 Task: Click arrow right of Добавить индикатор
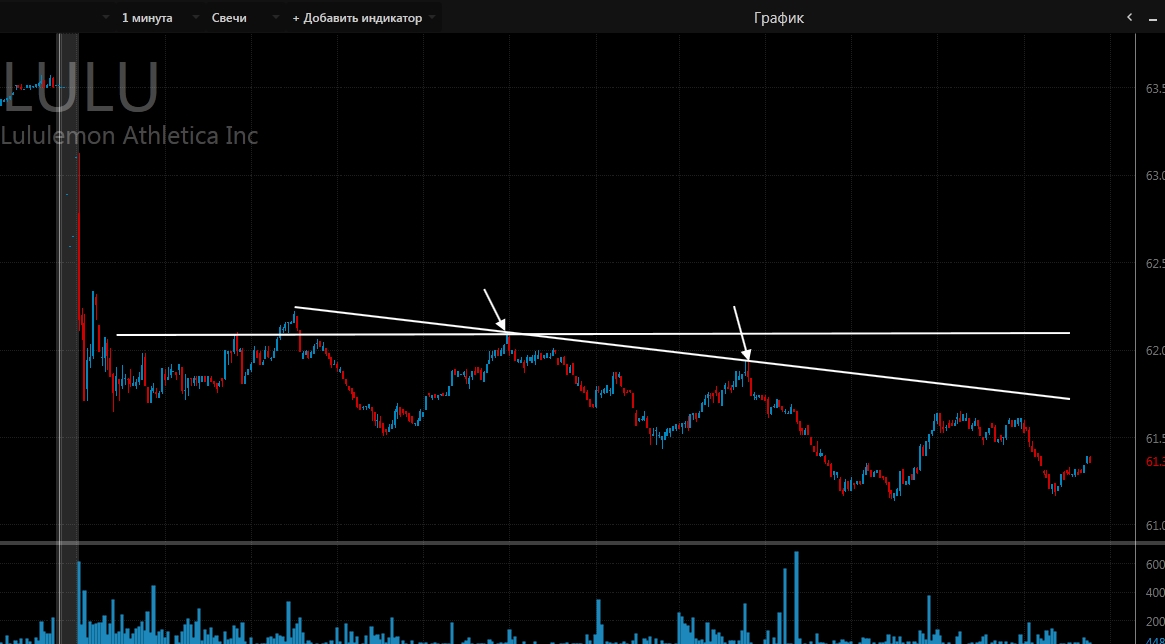pos(432,18)
